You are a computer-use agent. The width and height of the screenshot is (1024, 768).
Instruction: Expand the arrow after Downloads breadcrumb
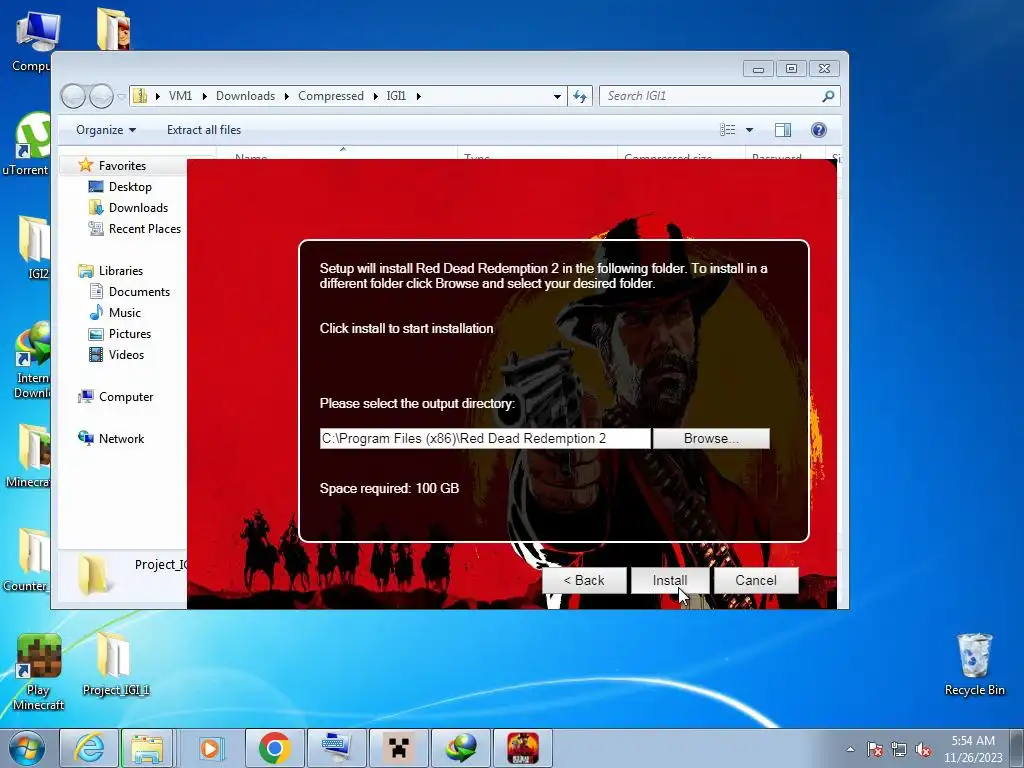tap(287, 97)
